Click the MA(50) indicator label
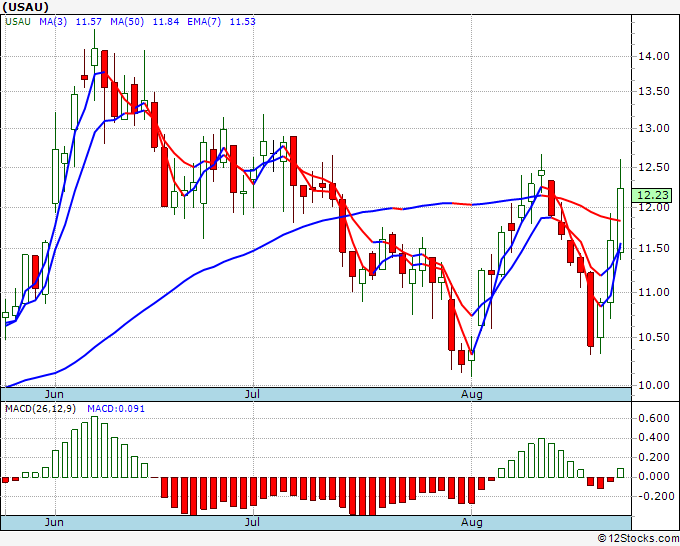 (127, 21)
